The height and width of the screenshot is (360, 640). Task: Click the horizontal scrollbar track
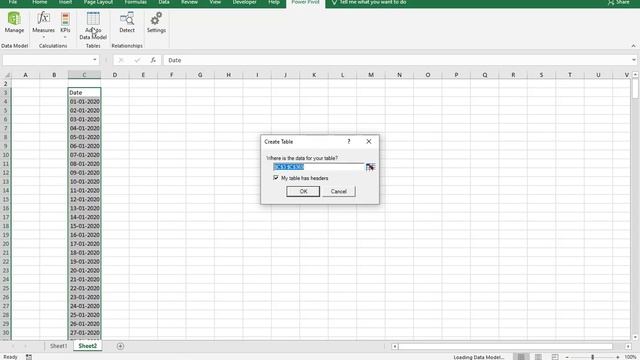coord(506,347)
